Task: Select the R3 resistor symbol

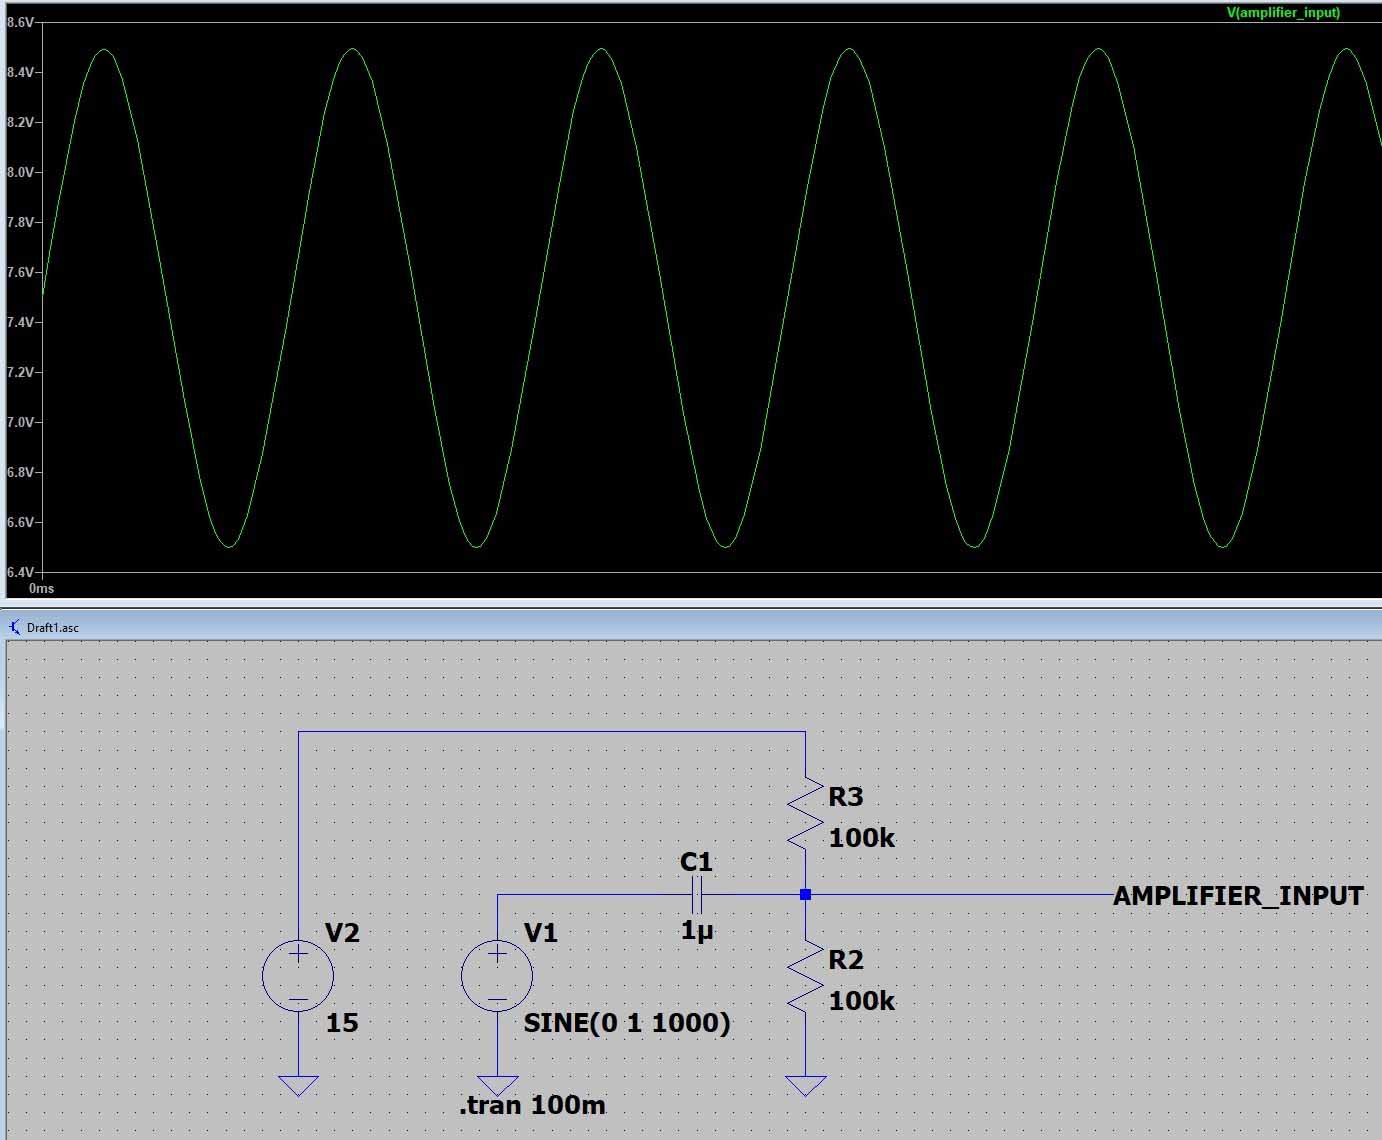Action: click(805, 813)
